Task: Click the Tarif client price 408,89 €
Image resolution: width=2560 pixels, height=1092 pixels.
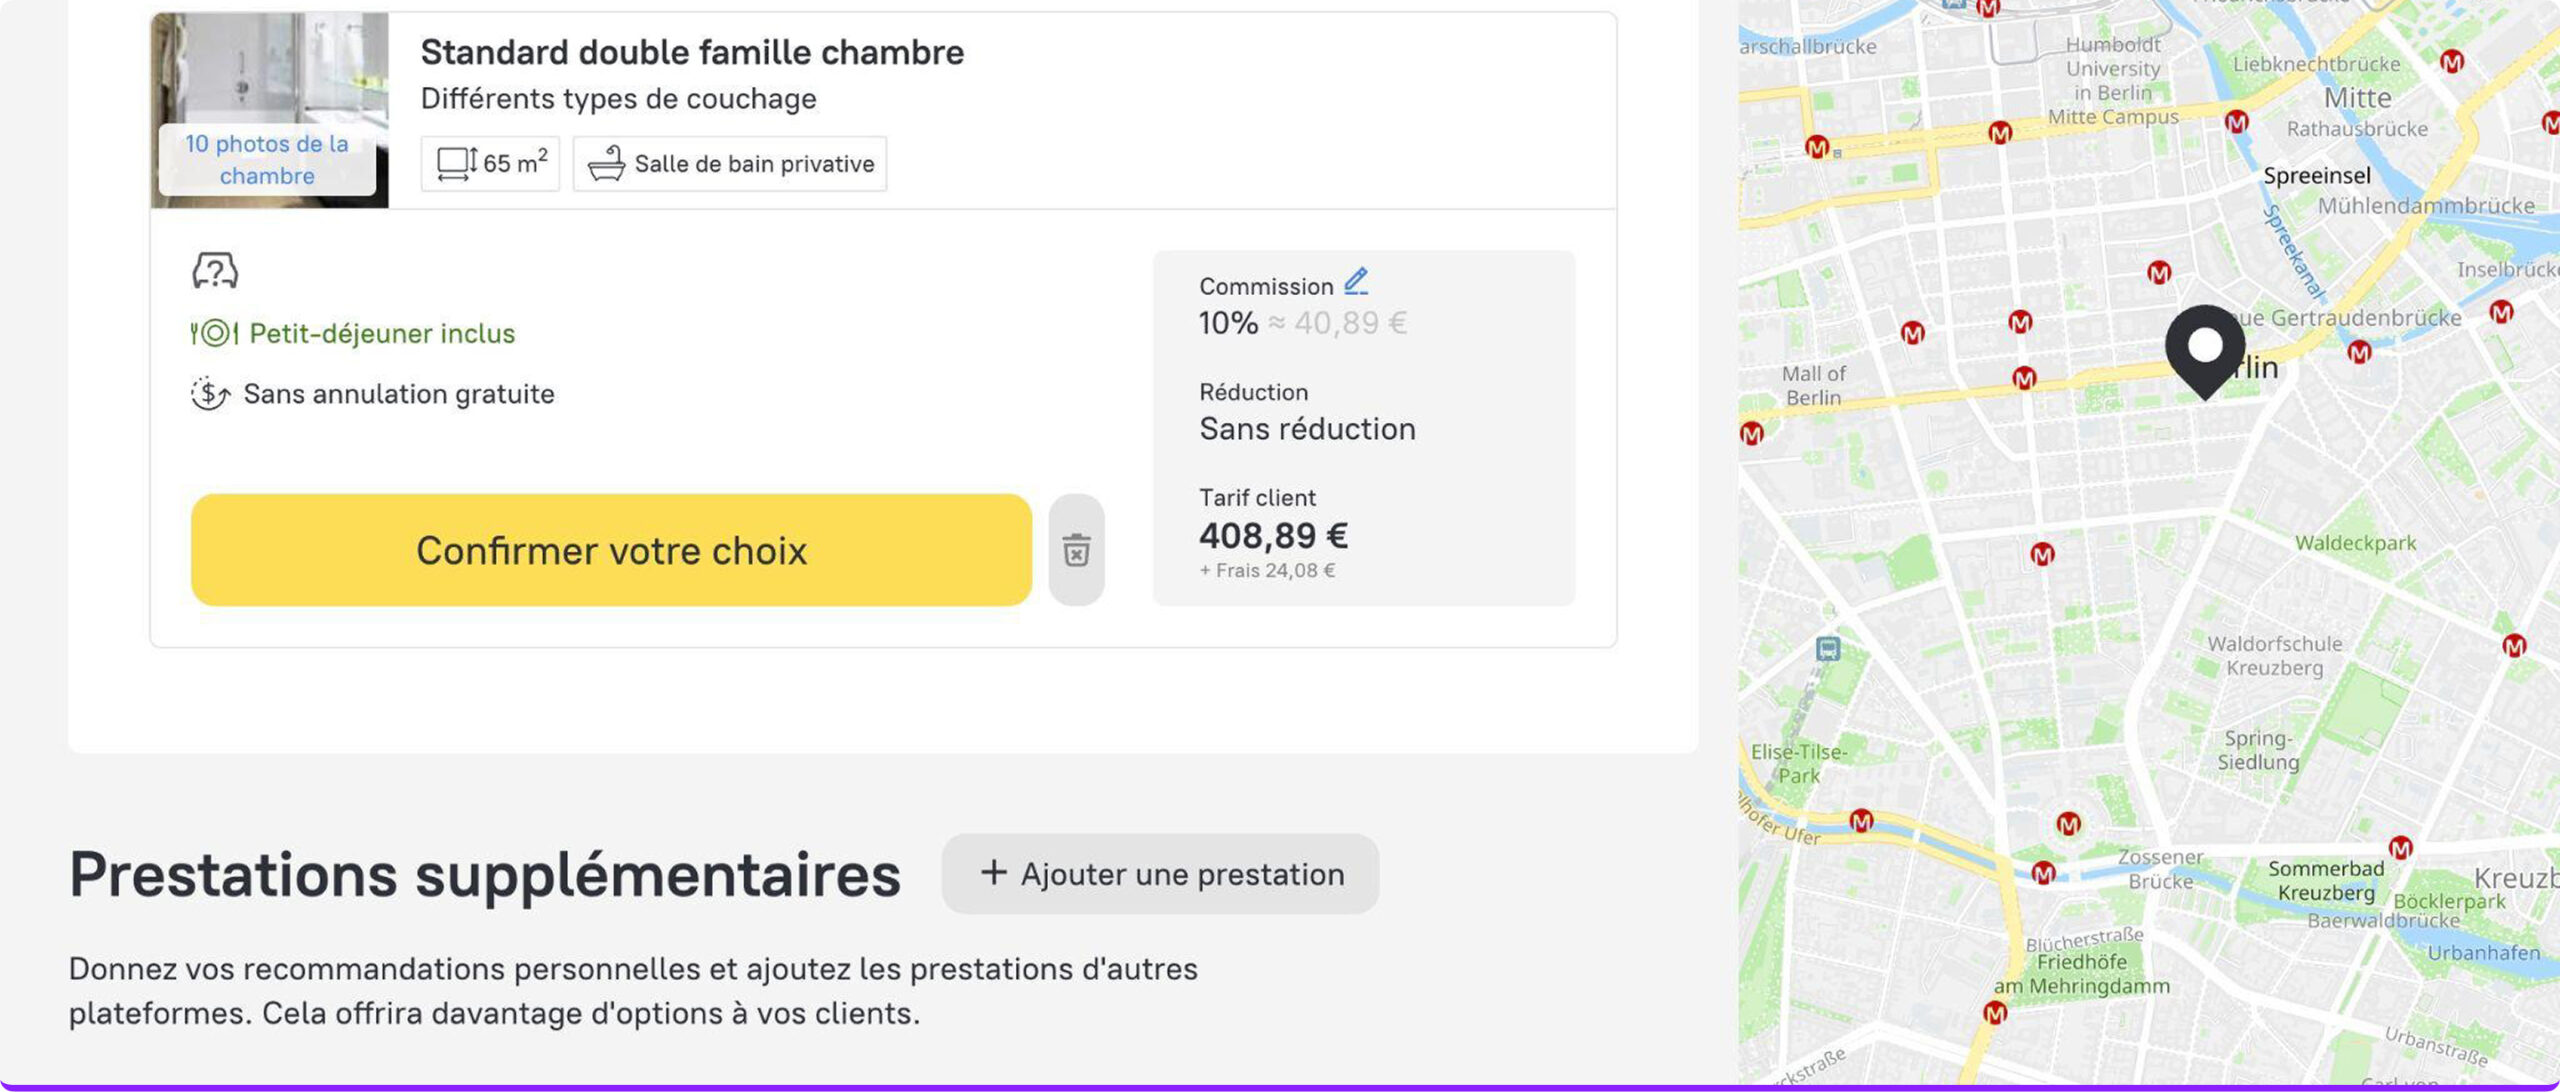Action: click(1273, 536)
